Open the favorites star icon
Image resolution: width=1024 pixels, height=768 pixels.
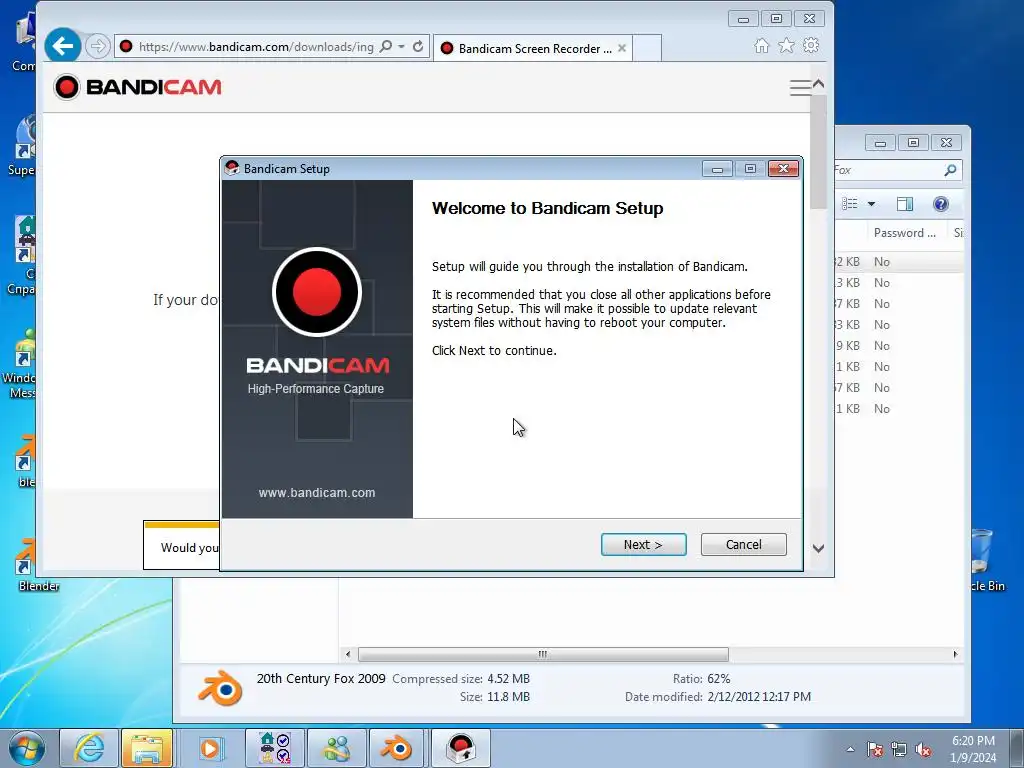point(786,46)
